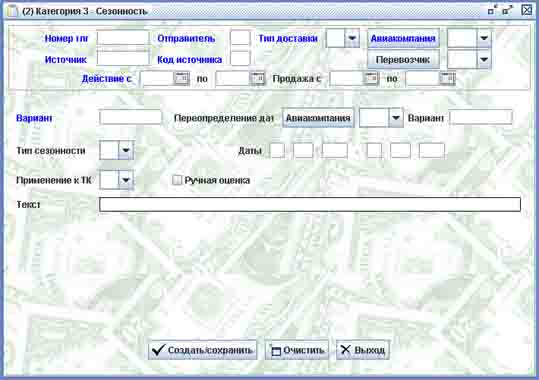Viewport: 539px width, 380px height.
Task: Expand the Применение к ТК dropdown
Action: click(126, 180)
